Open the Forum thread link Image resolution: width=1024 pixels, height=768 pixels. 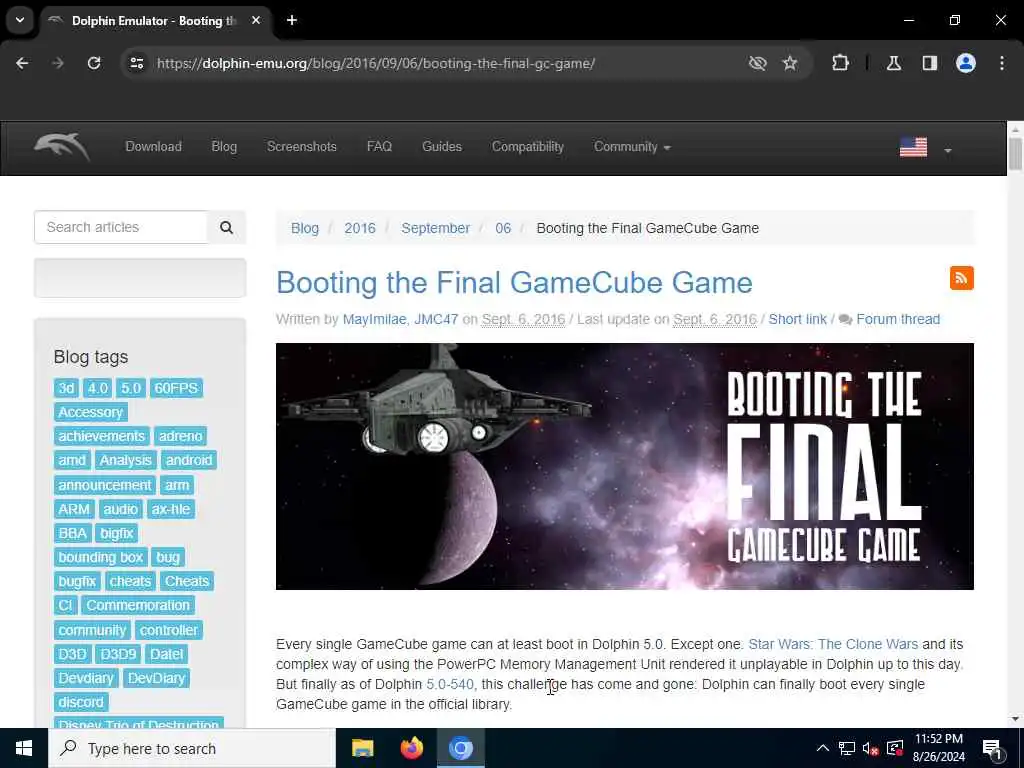click(898, 319)
